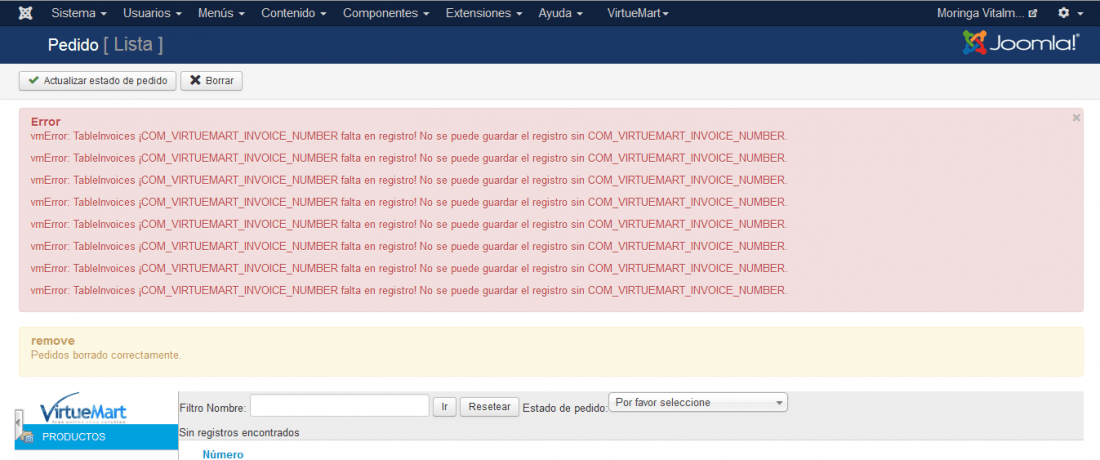
Task: Click the Filtro Nombre input field
Action: click(340, 406)
